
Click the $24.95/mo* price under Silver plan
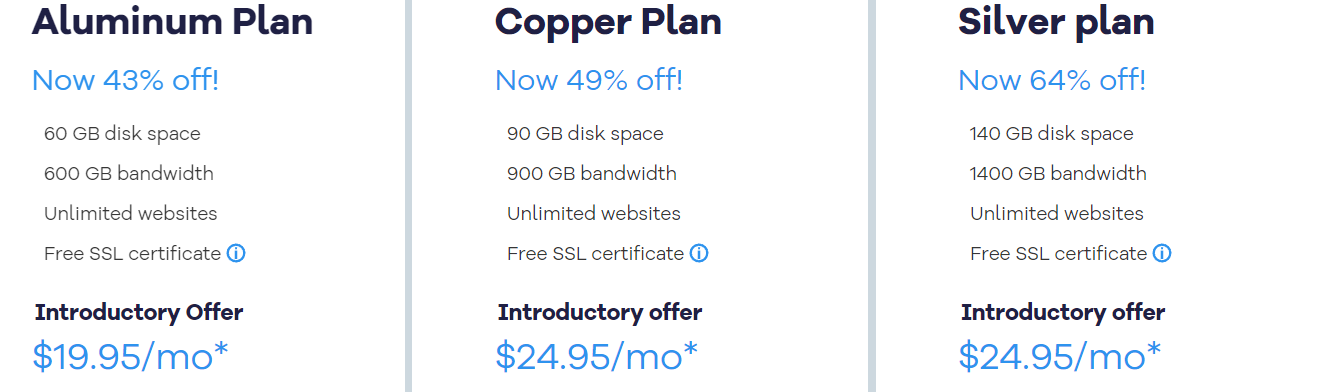pos(1060,355)
